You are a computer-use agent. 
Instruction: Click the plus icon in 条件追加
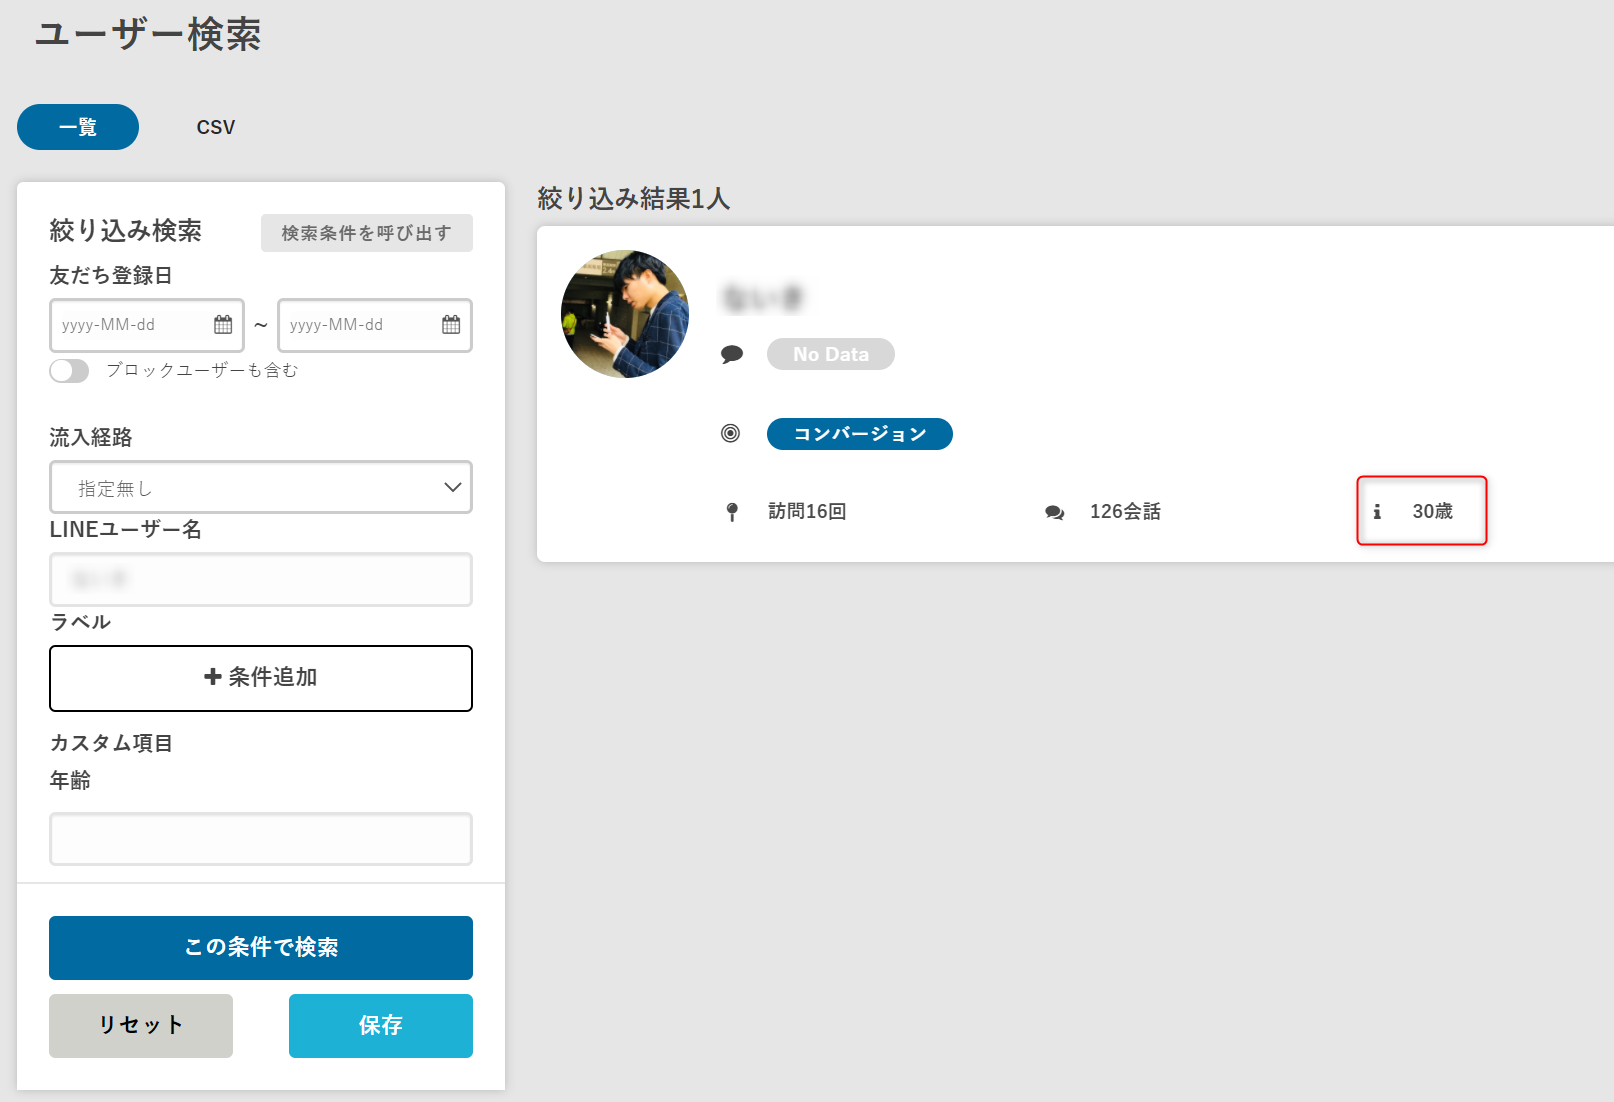(213, 677)
